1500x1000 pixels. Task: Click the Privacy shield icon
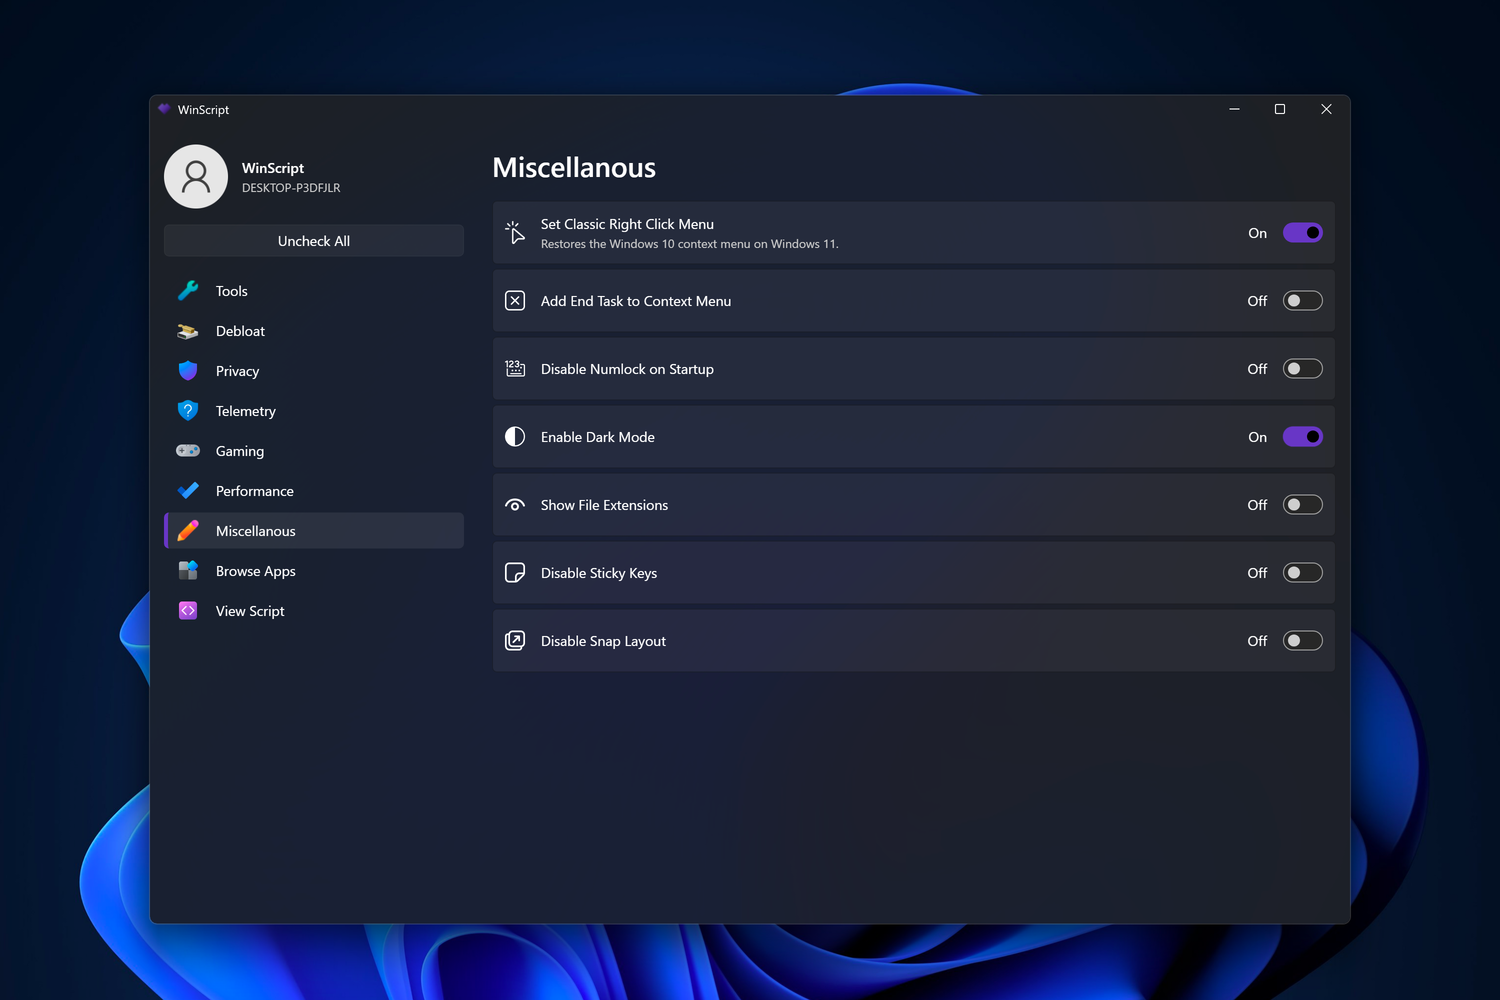click(x=188, y=371)
